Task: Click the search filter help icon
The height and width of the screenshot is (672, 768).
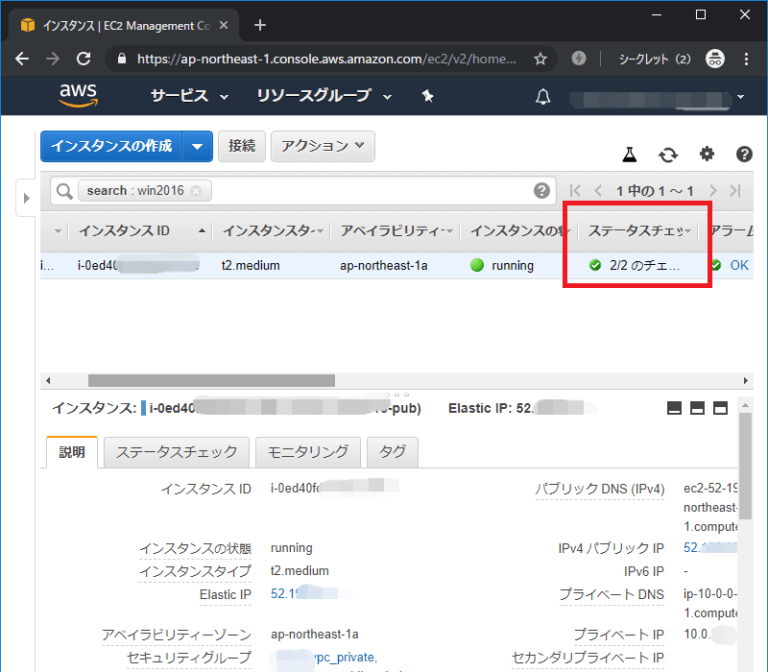Action: 541,191
